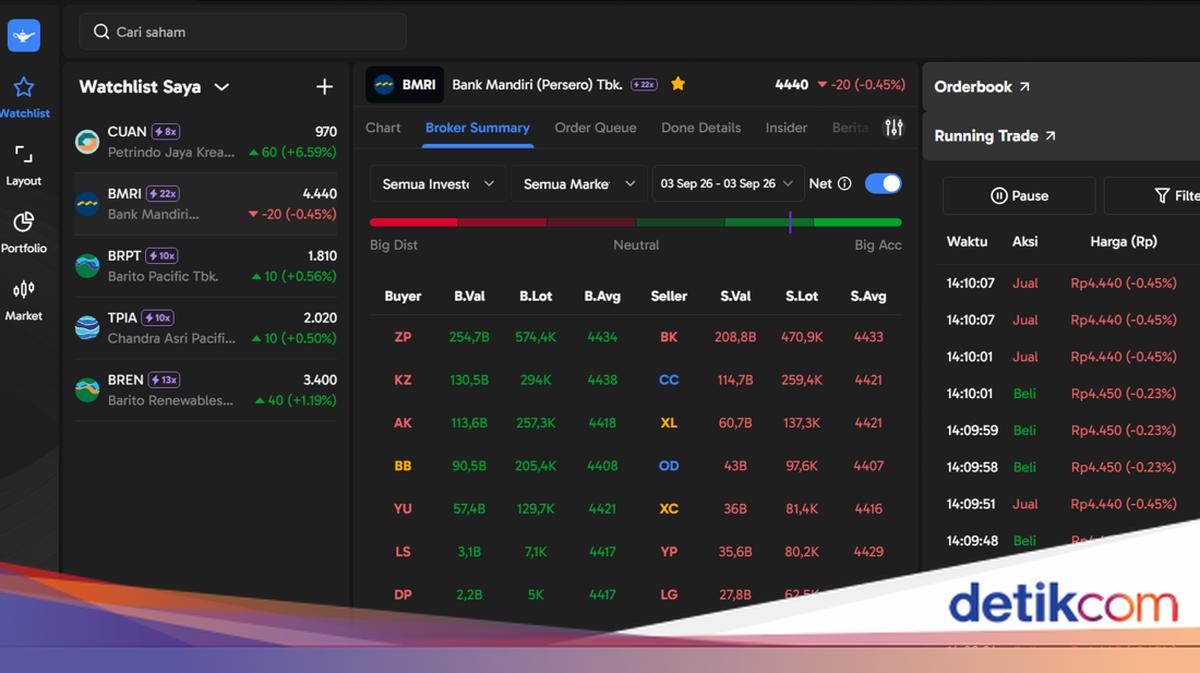Click the BMRI ticker selector in header
Screen dimensions: 1200x673
tap(405, 85)
